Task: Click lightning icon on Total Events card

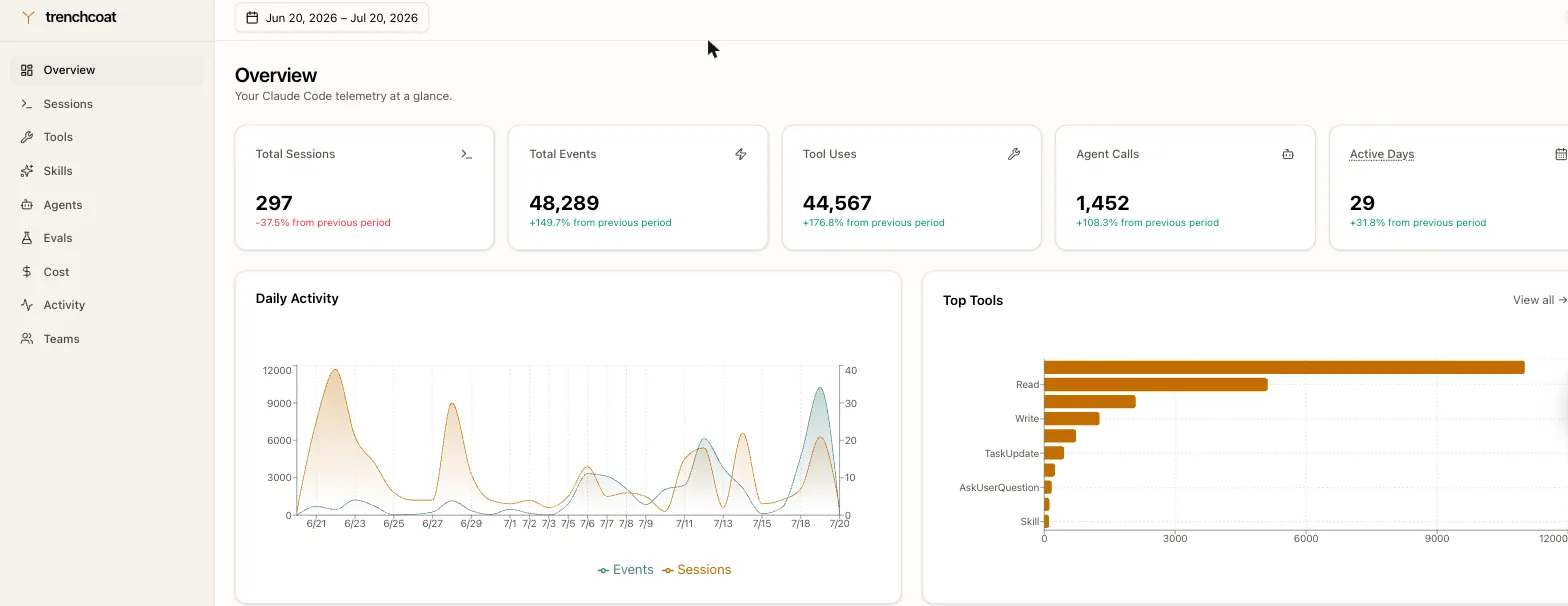Action: (741, 154)
